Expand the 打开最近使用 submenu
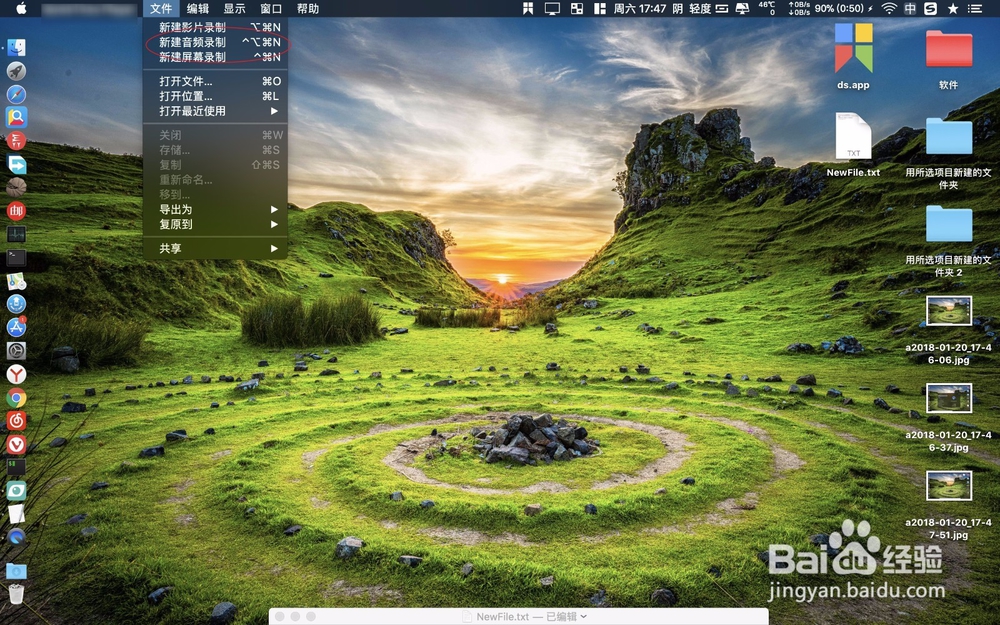Viewport: 1000px width, 625px height. pyautogui.click(x=200, y=112)
